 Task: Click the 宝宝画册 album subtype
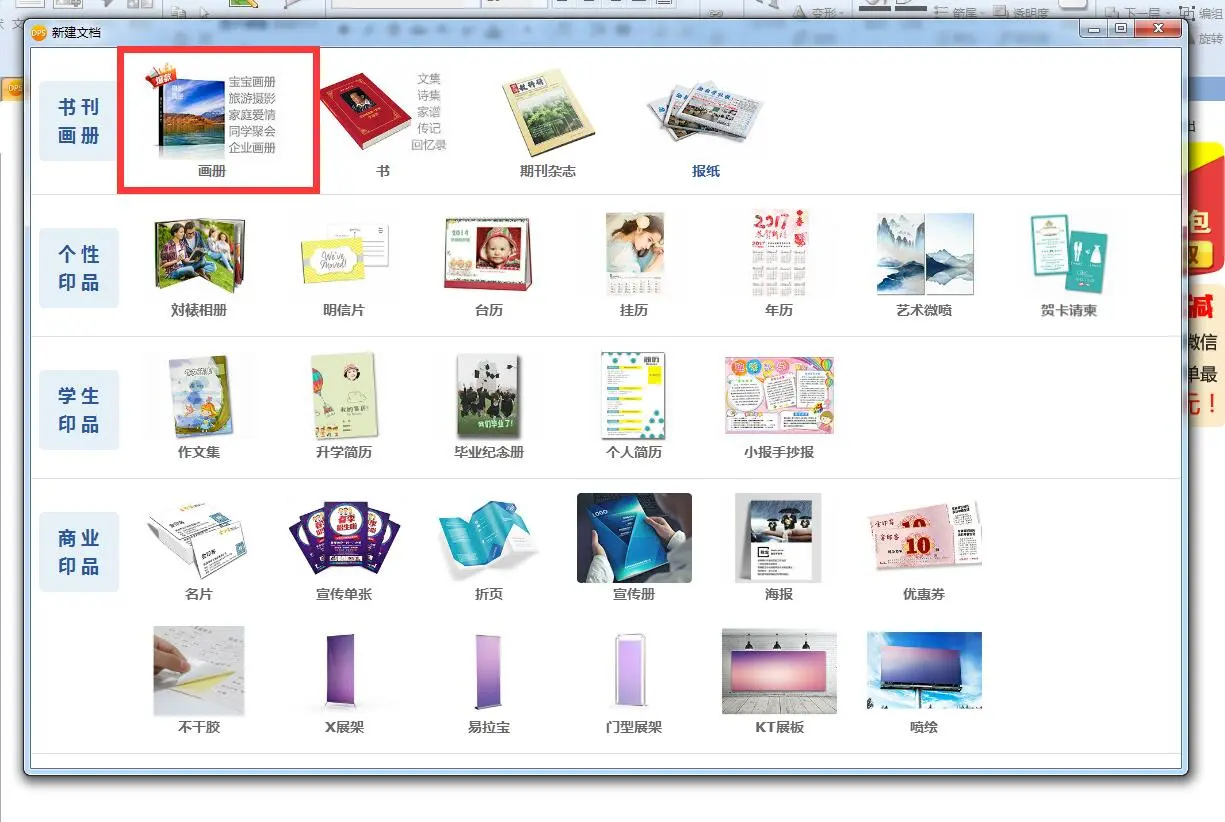[x=252, y=82]
